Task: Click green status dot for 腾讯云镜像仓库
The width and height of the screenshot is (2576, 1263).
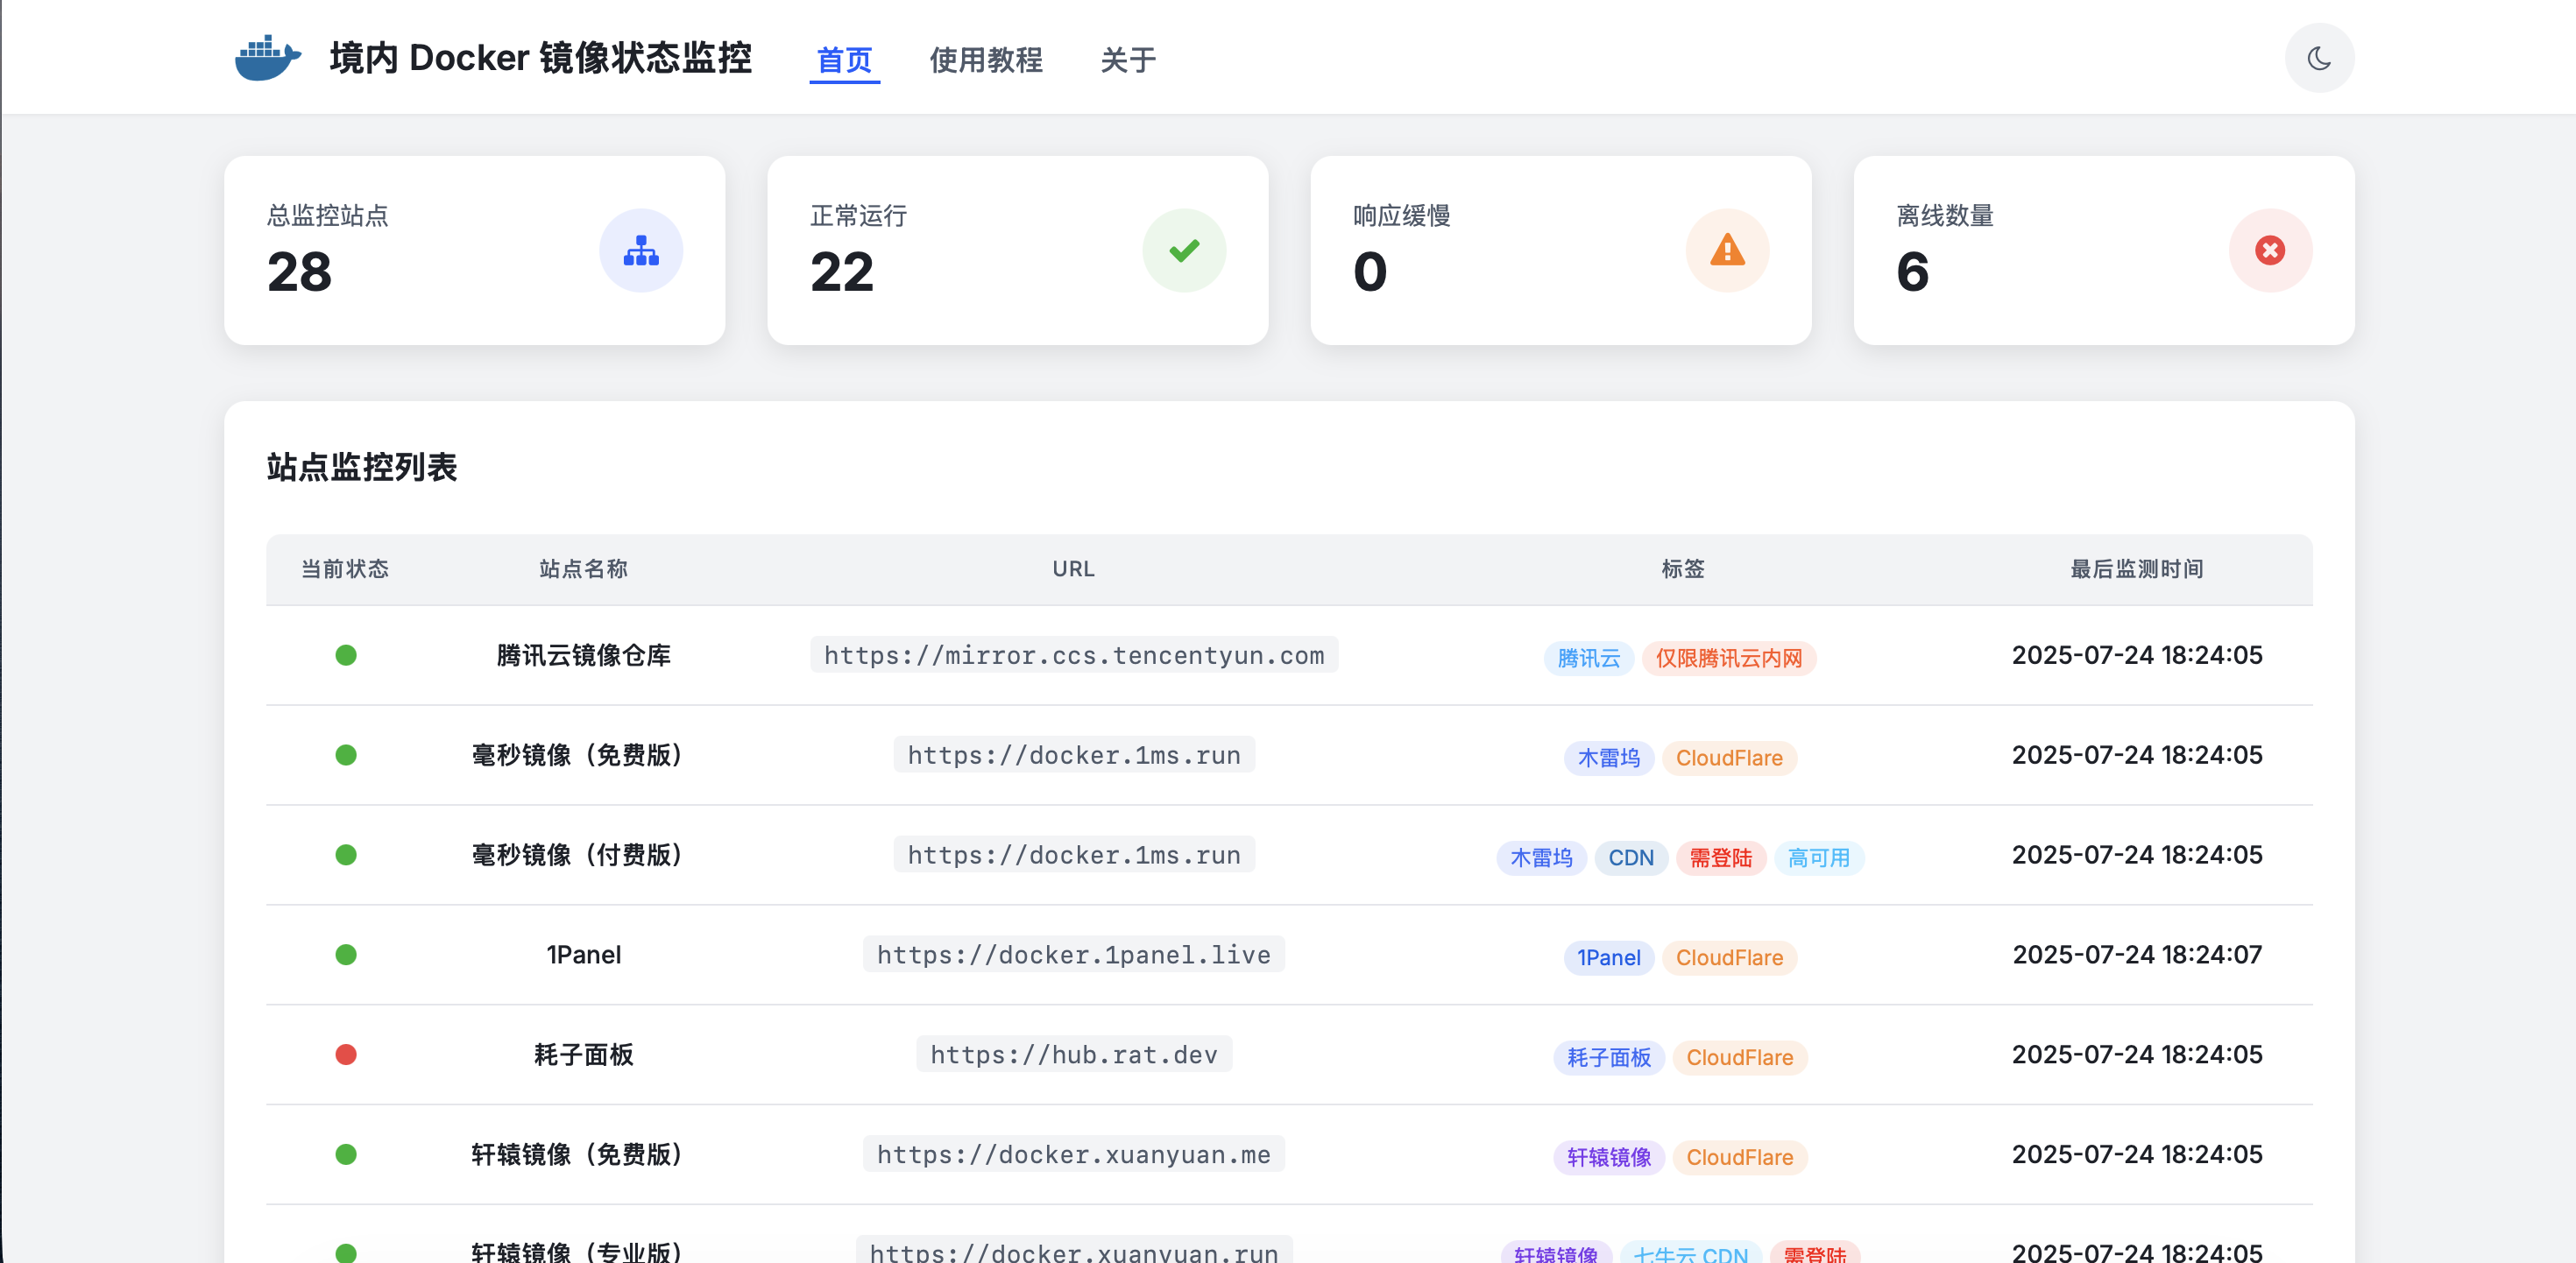Action: coord(346,655)
